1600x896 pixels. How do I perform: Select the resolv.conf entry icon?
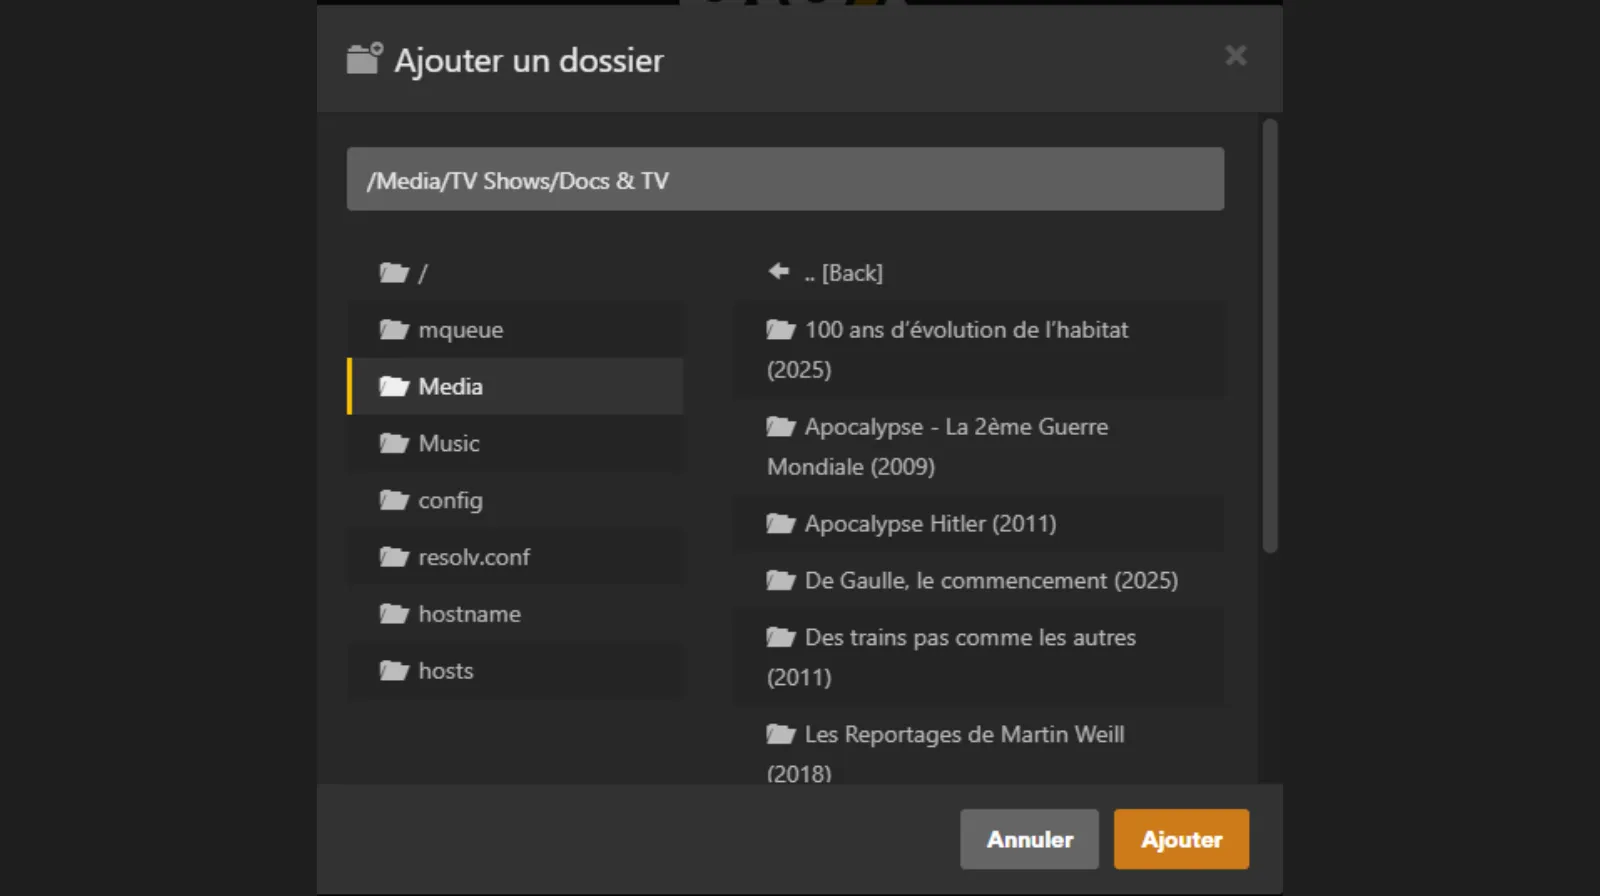394,558
